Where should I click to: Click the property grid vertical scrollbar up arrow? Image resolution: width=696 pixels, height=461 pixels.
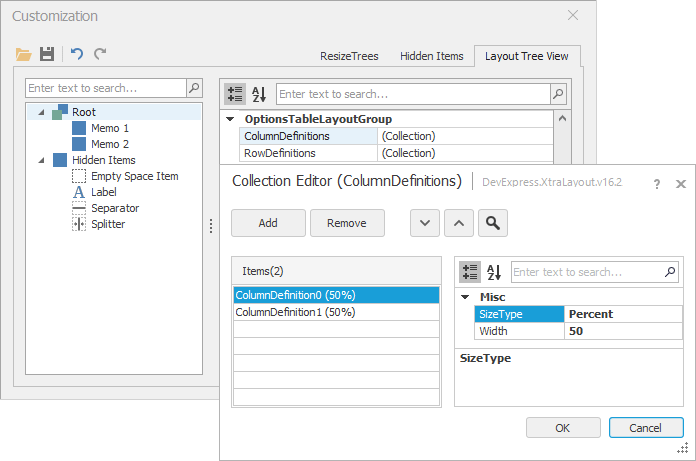point(562,119)
